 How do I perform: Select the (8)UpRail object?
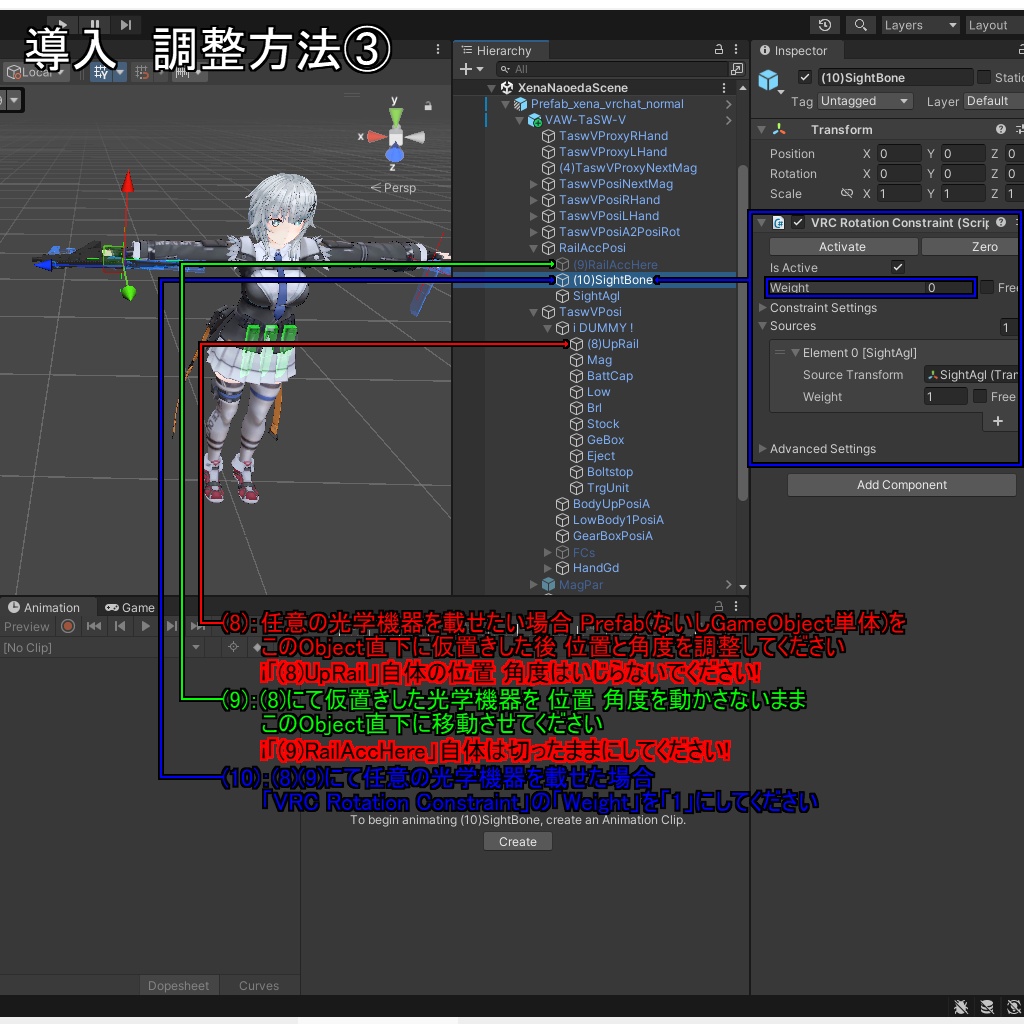(612, 344)
